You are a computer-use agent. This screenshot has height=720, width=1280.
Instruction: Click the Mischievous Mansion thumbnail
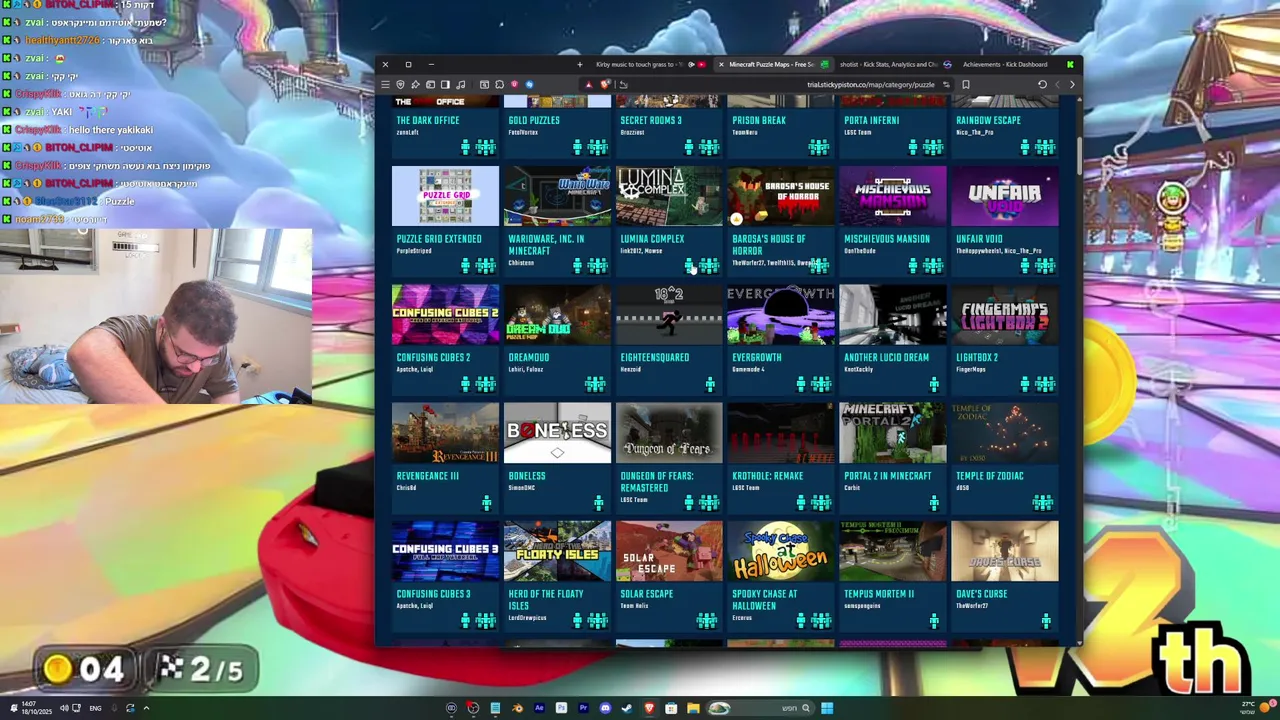tap(893, 196)
